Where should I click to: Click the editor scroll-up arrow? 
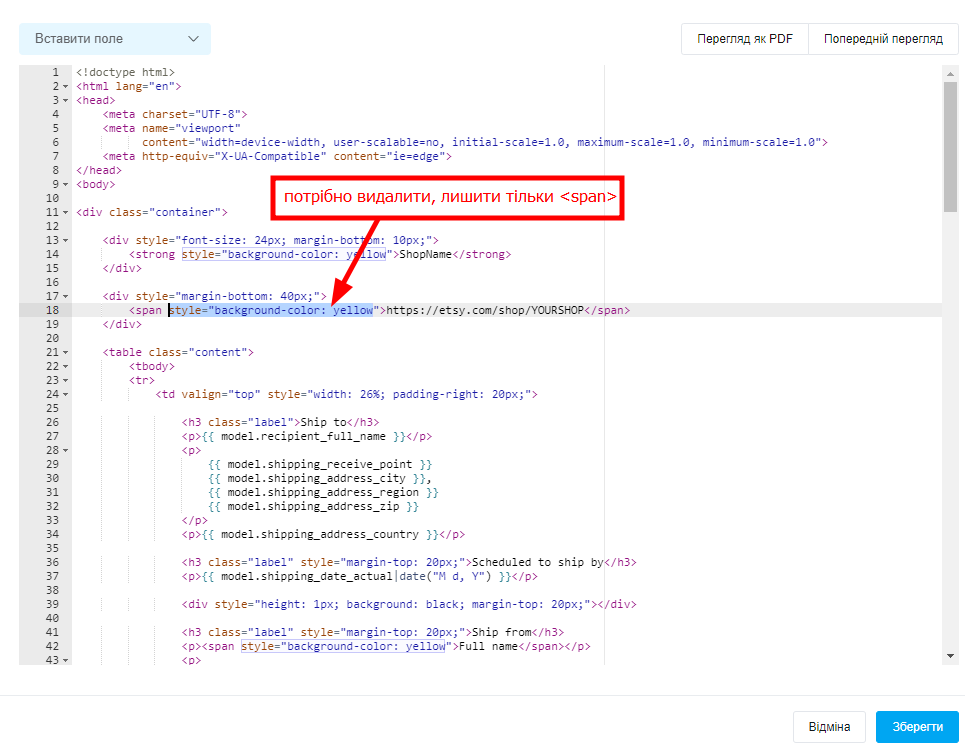(x=950, y=74)
